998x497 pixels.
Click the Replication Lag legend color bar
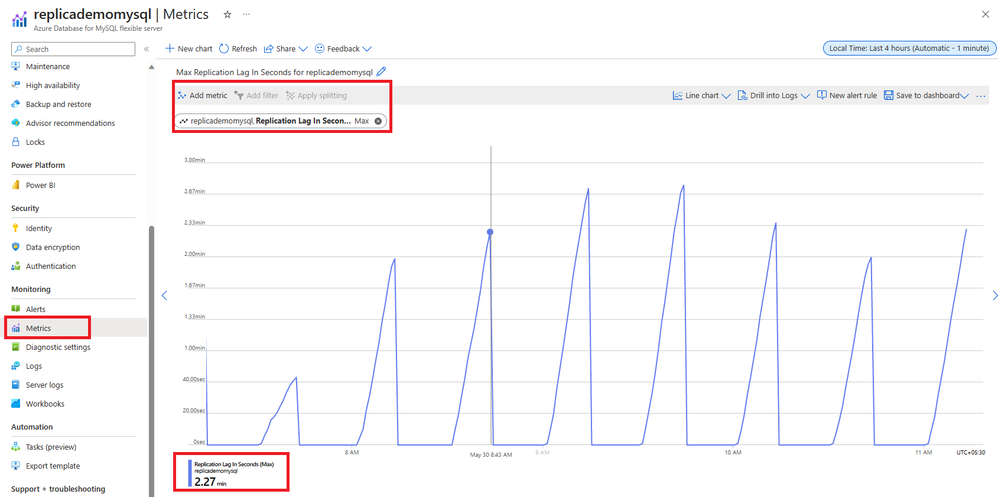click(x=190, y=473)
